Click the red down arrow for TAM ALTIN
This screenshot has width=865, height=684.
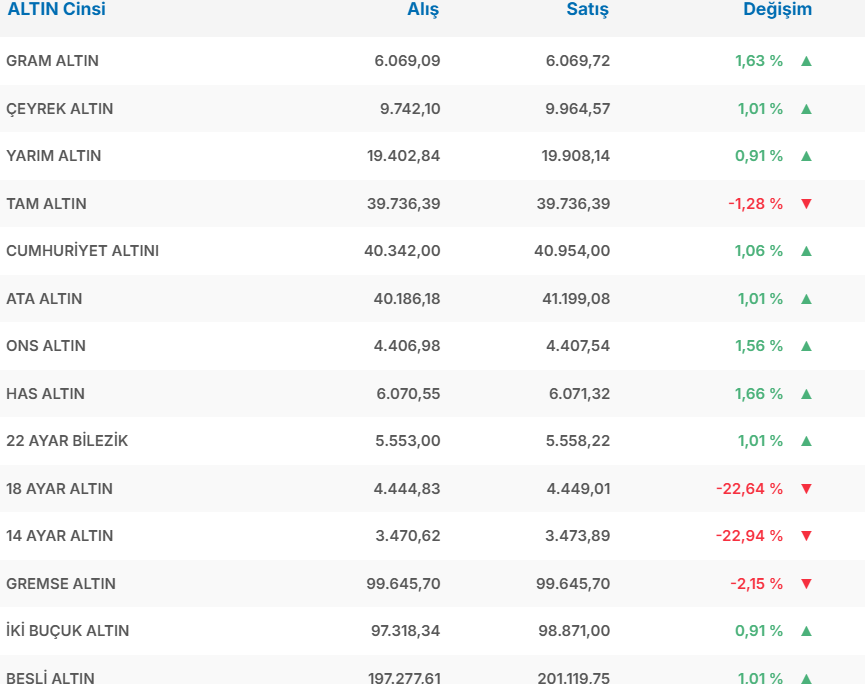point(806,204)
